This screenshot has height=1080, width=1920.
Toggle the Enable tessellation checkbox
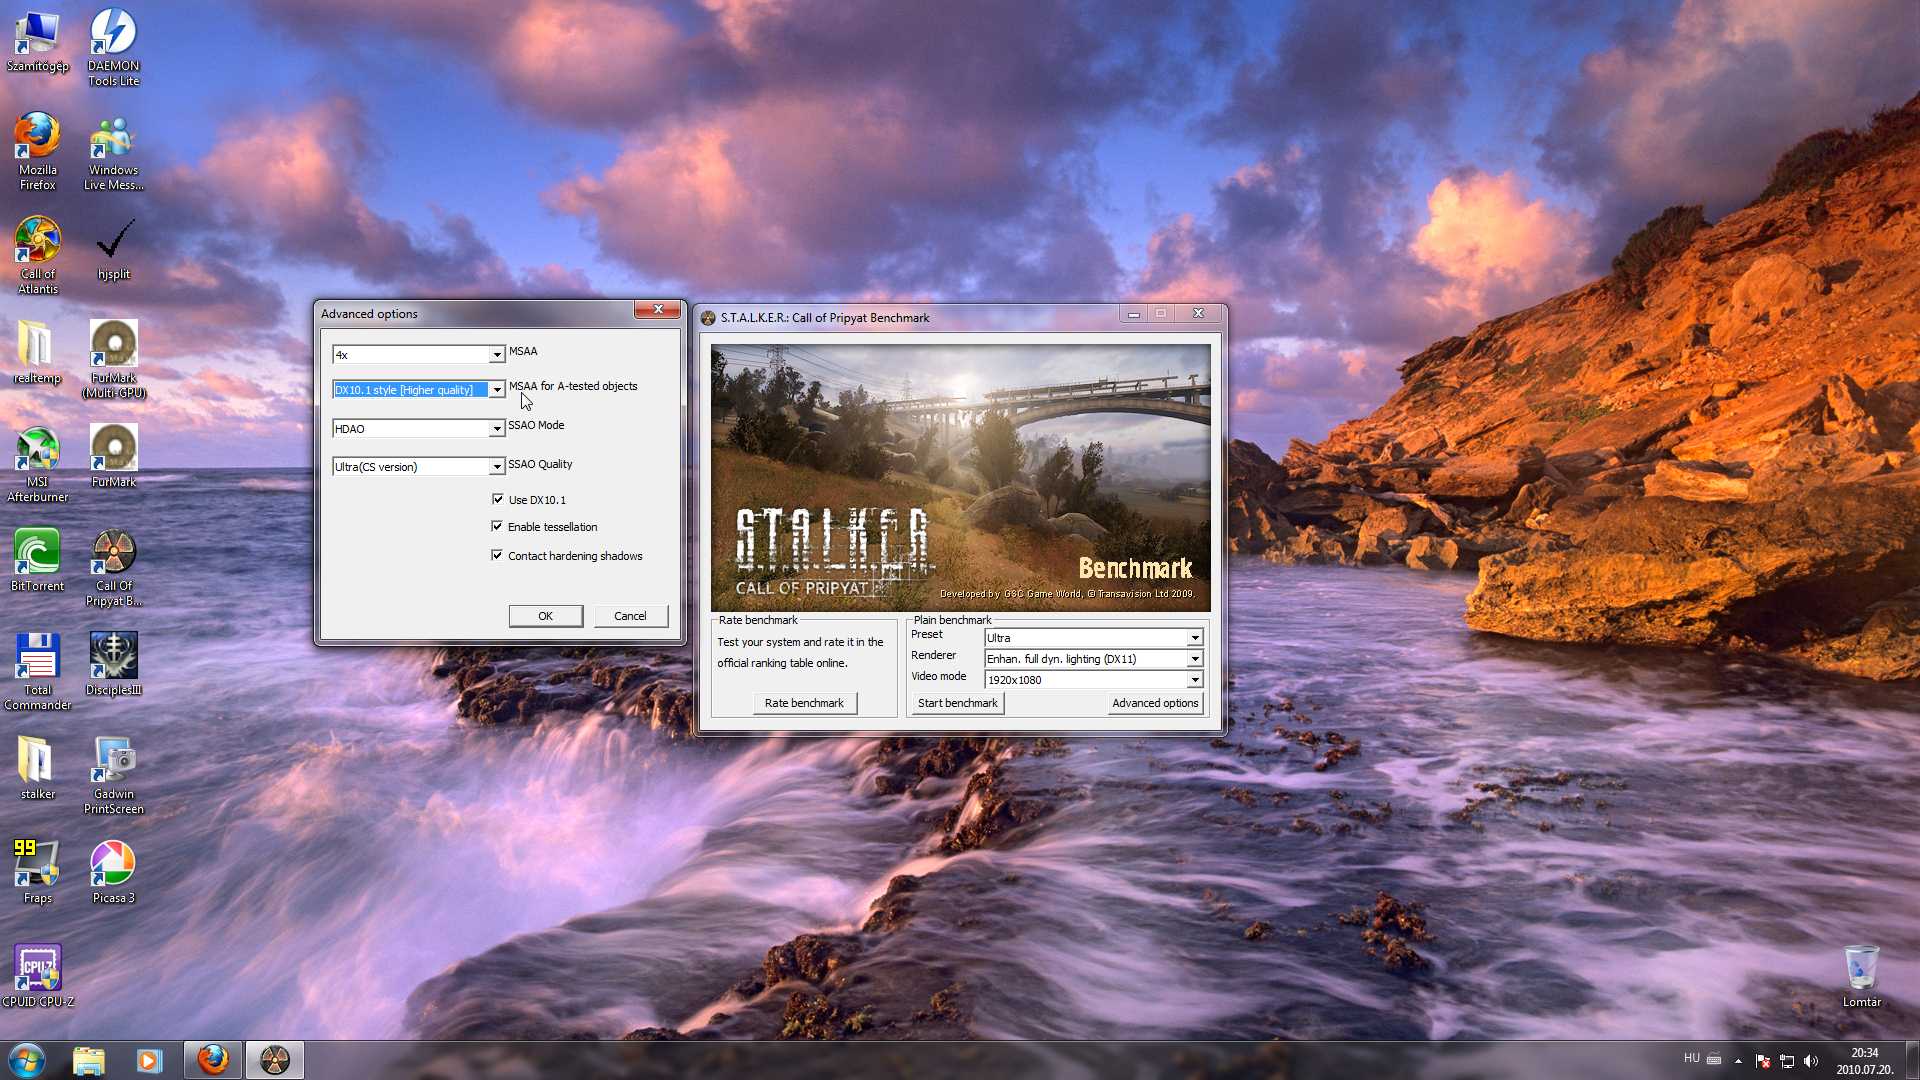(497, 526)
